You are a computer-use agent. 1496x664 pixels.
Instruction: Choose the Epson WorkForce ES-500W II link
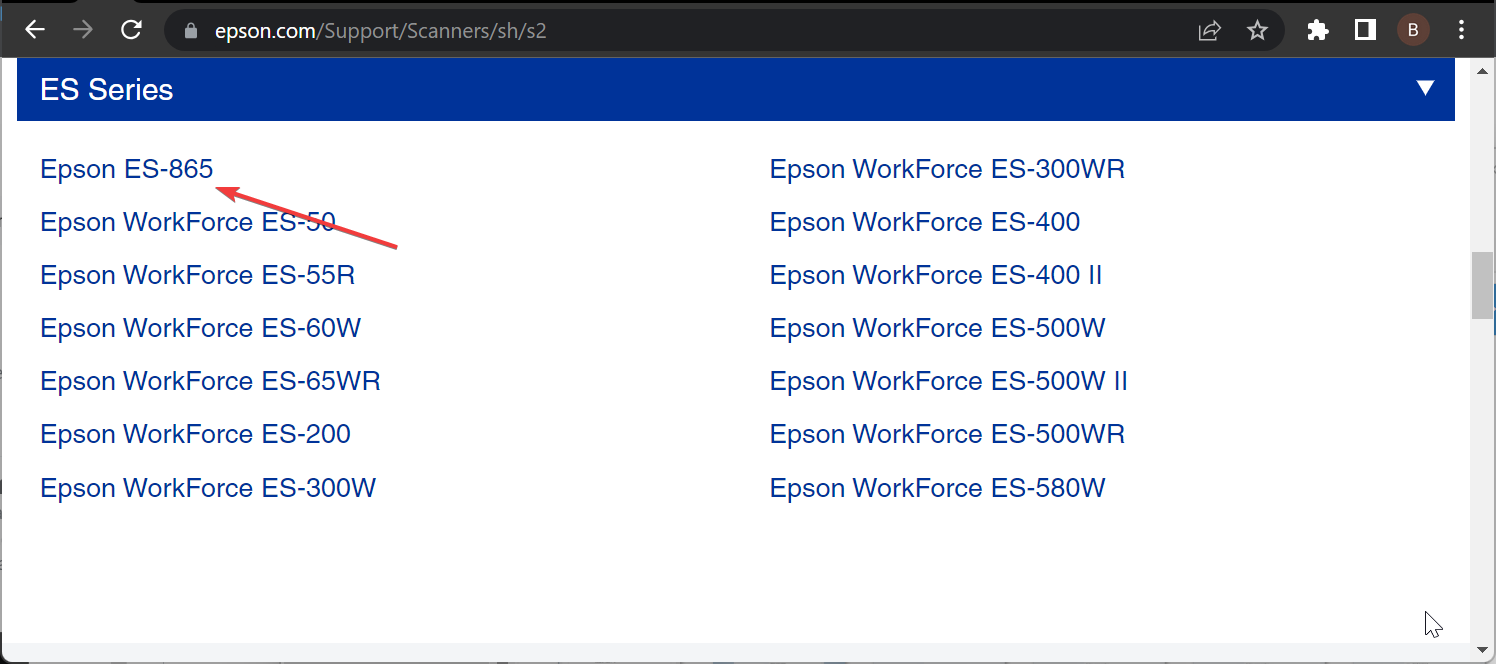pyautogui.click(x=949, y=381)
